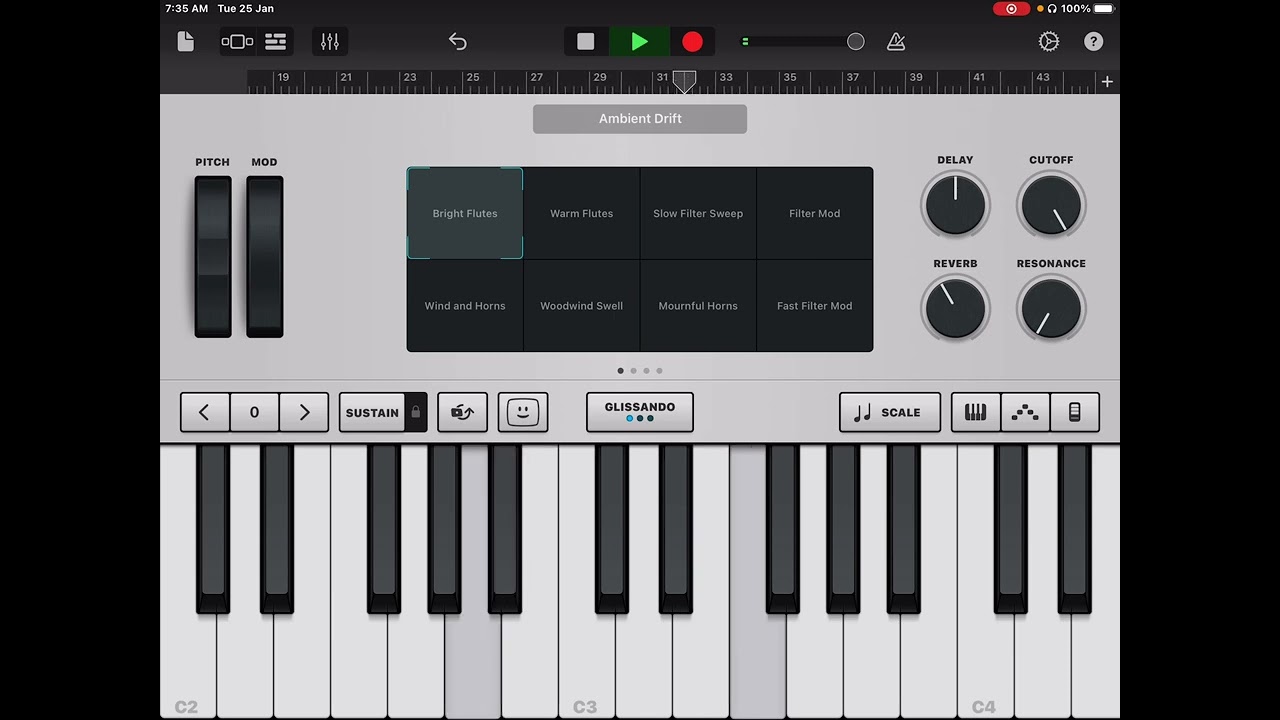The image size is (1280, 720).
Task: Click the octave value 0 display
Action: pos(254,412)
